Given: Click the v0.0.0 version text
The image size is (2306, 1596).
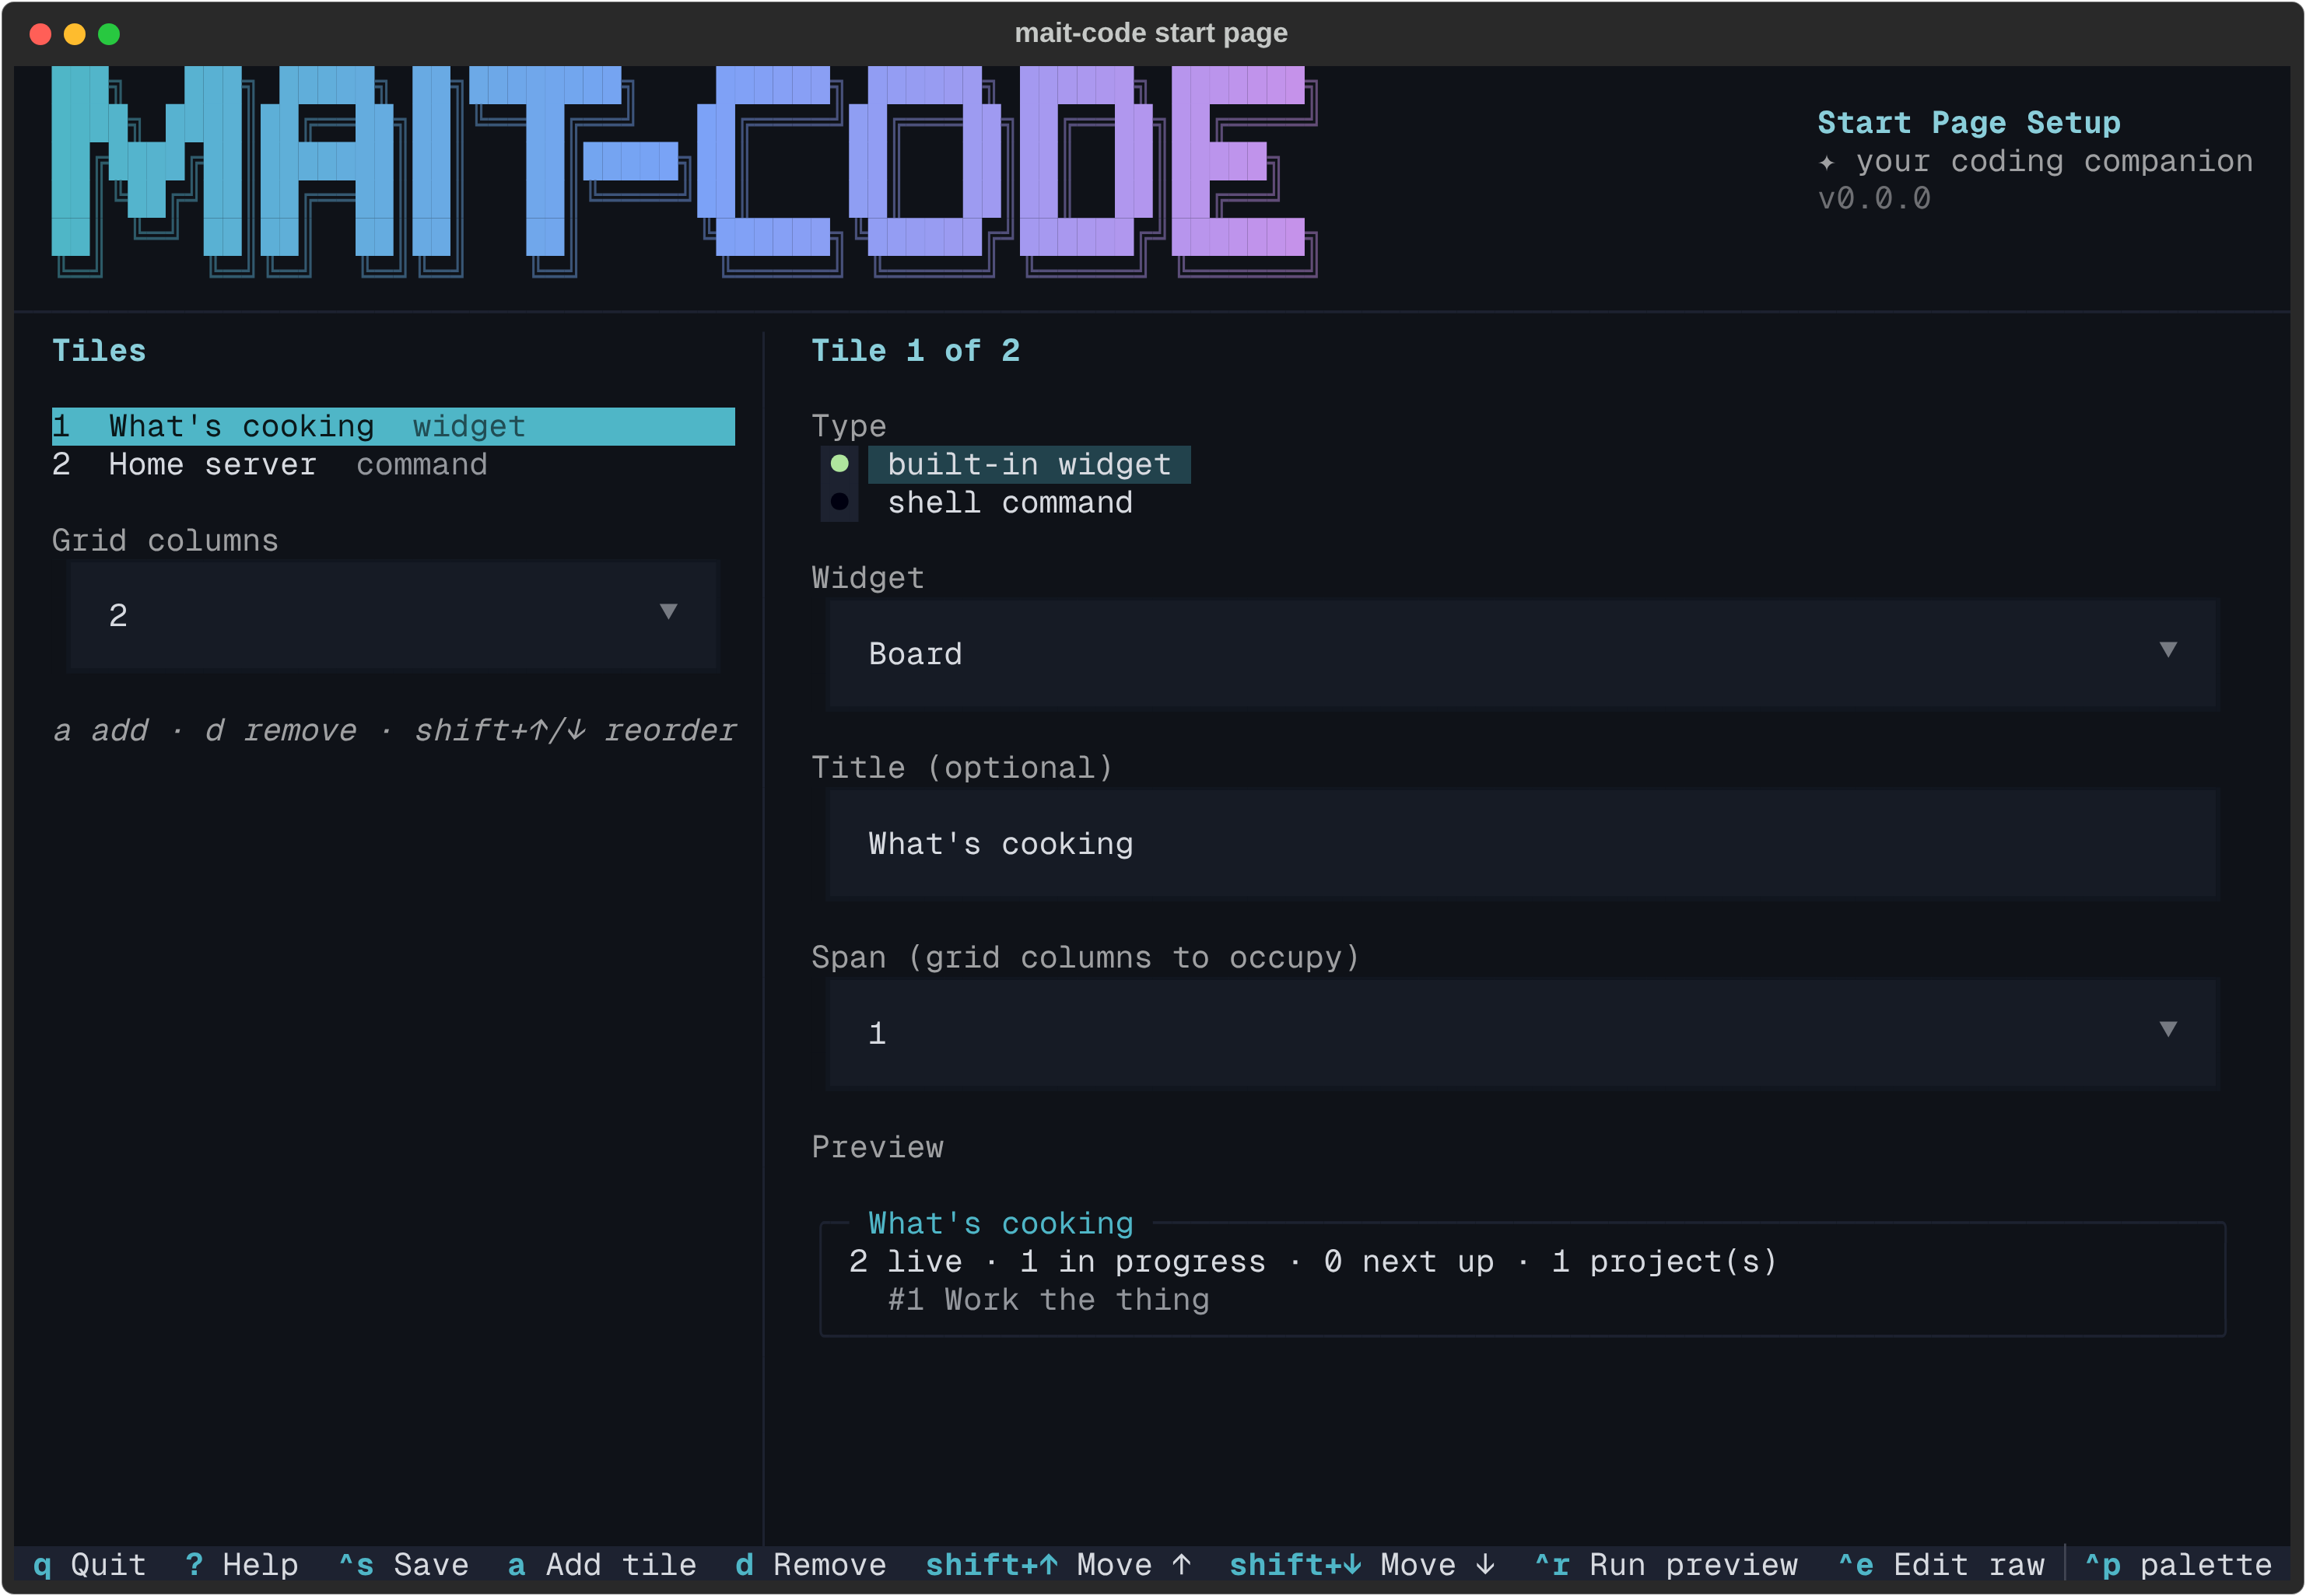Looking at the screenshot, I should pos(1873,198).
